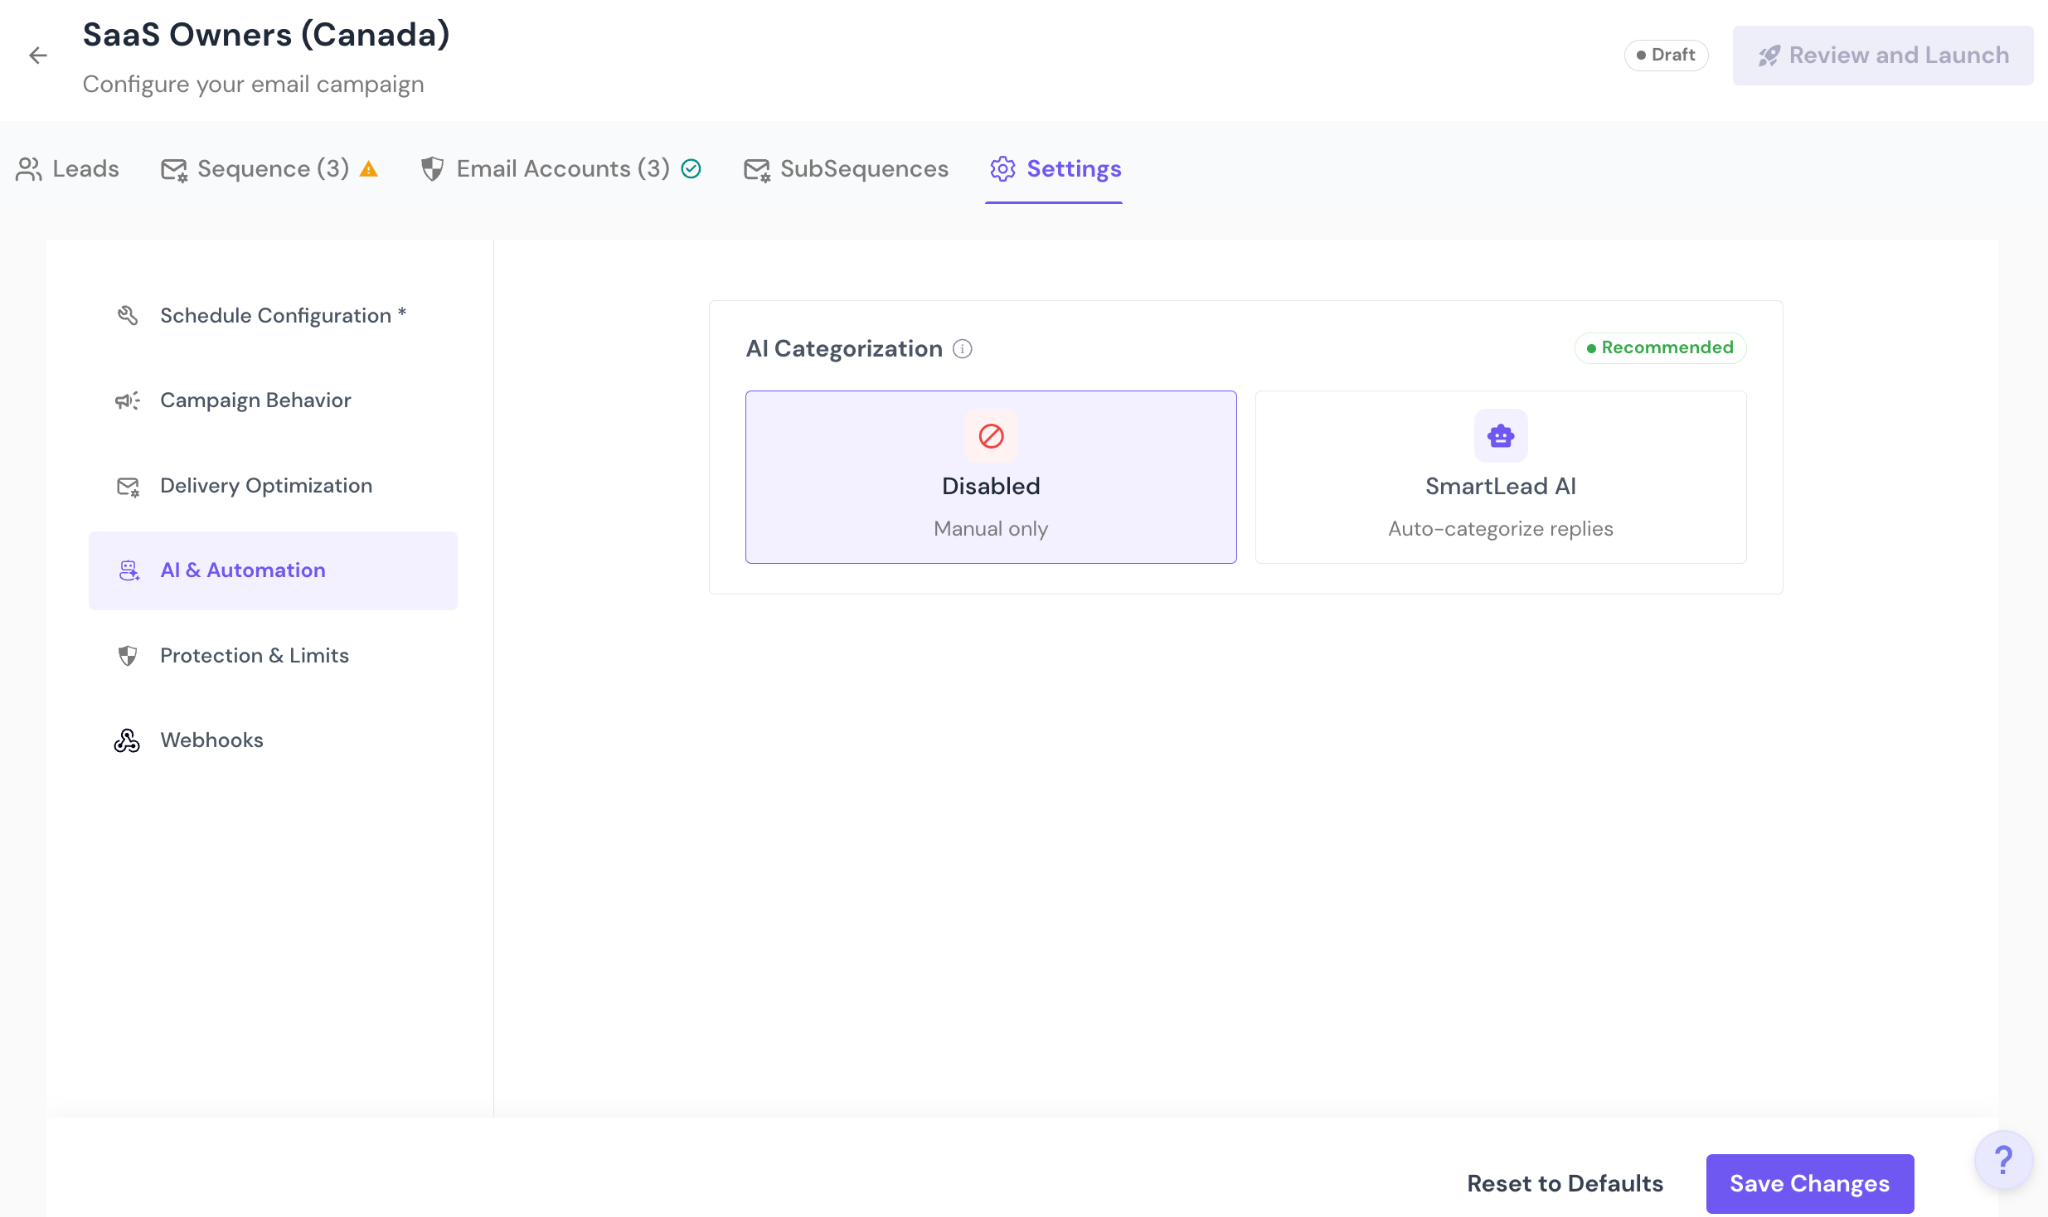Open Protection & Limits section

tap(254, 656)
